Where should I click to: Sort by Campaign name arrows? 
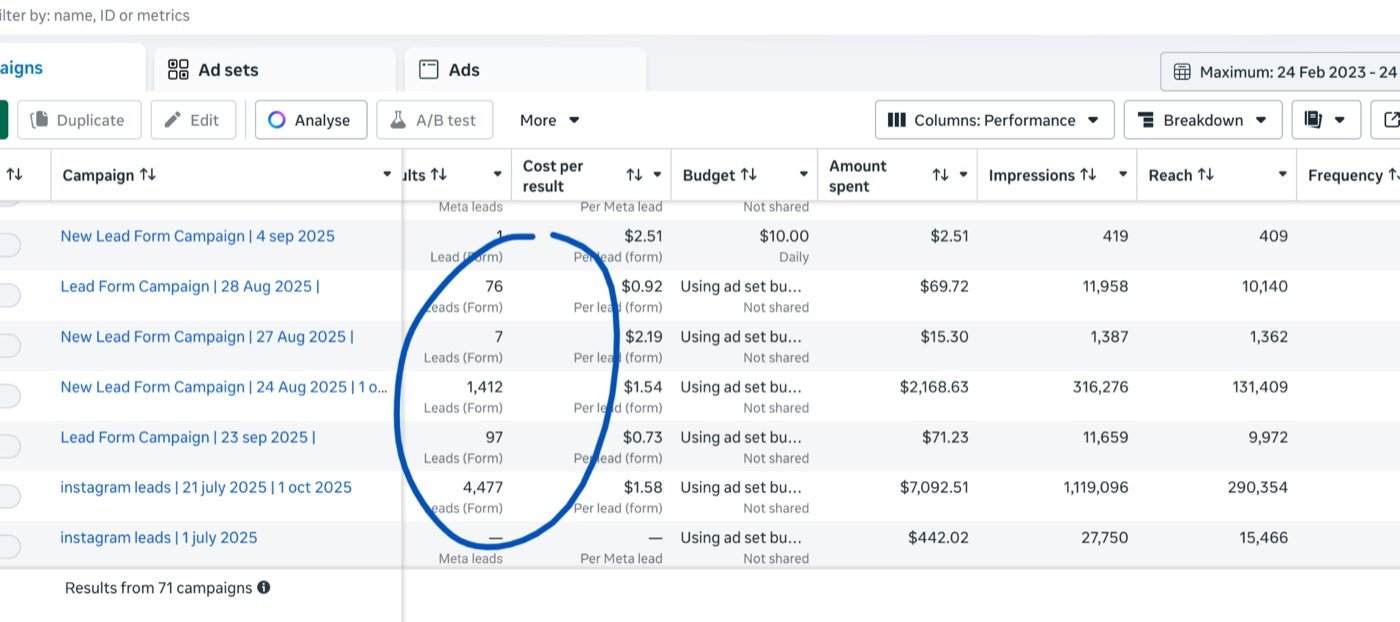click(148, 175)
